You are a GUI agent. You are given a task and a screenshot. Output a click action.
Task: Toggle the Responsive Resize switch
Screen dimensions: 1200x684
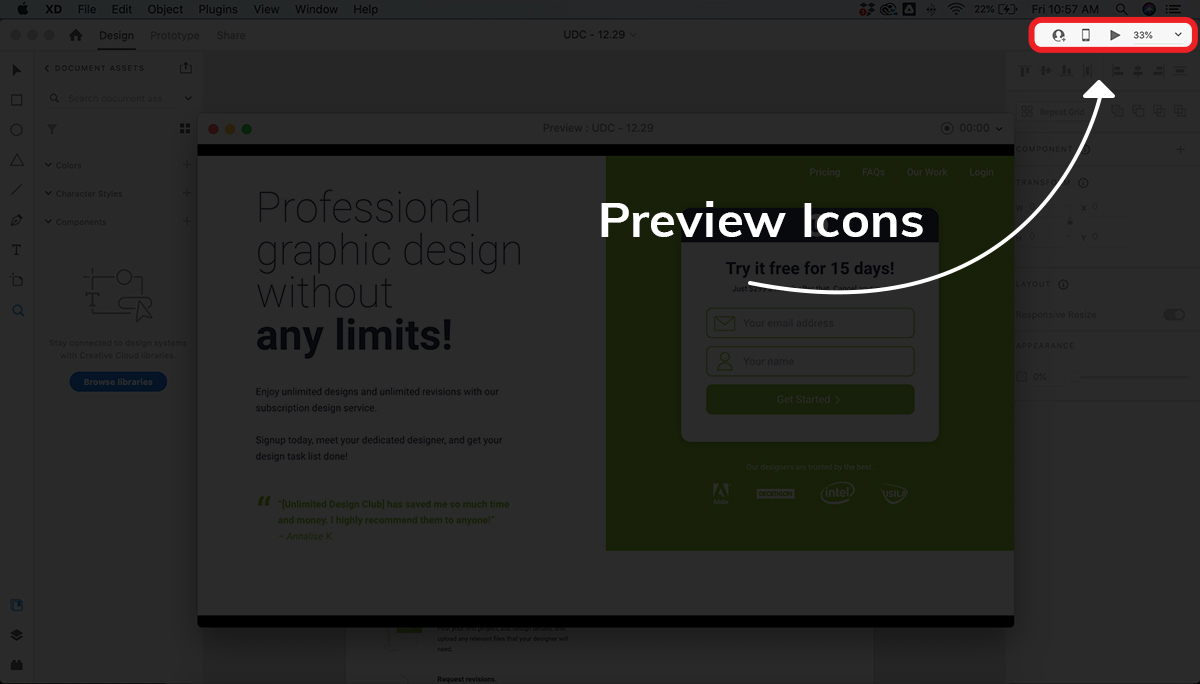[1173, 315]
